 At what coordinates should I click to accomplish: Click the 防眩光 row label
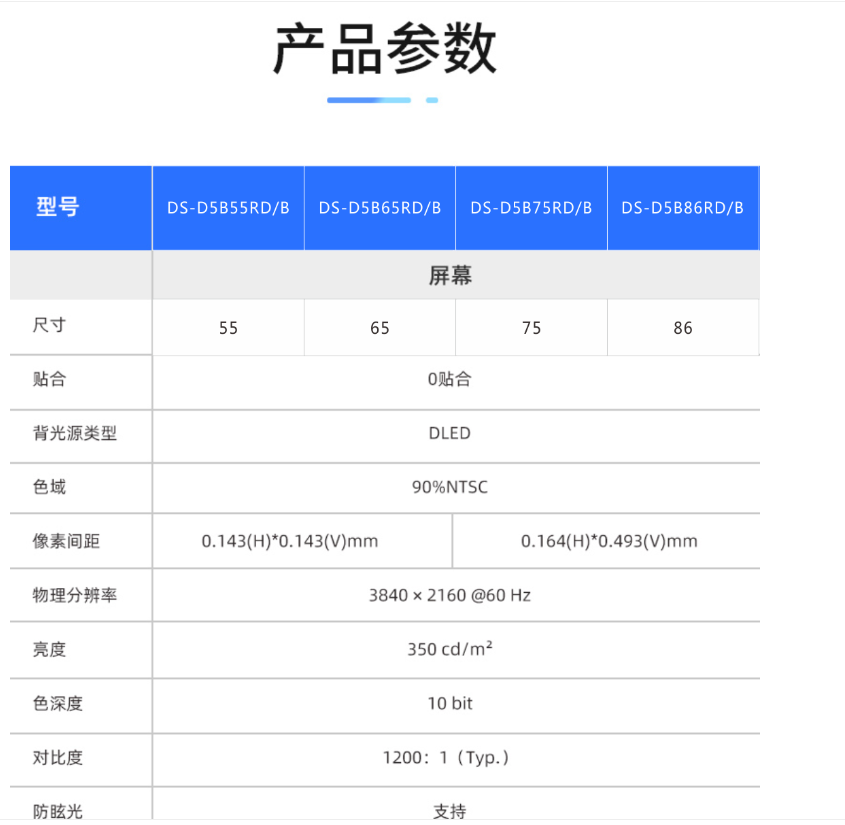click(x=58, y=811)
